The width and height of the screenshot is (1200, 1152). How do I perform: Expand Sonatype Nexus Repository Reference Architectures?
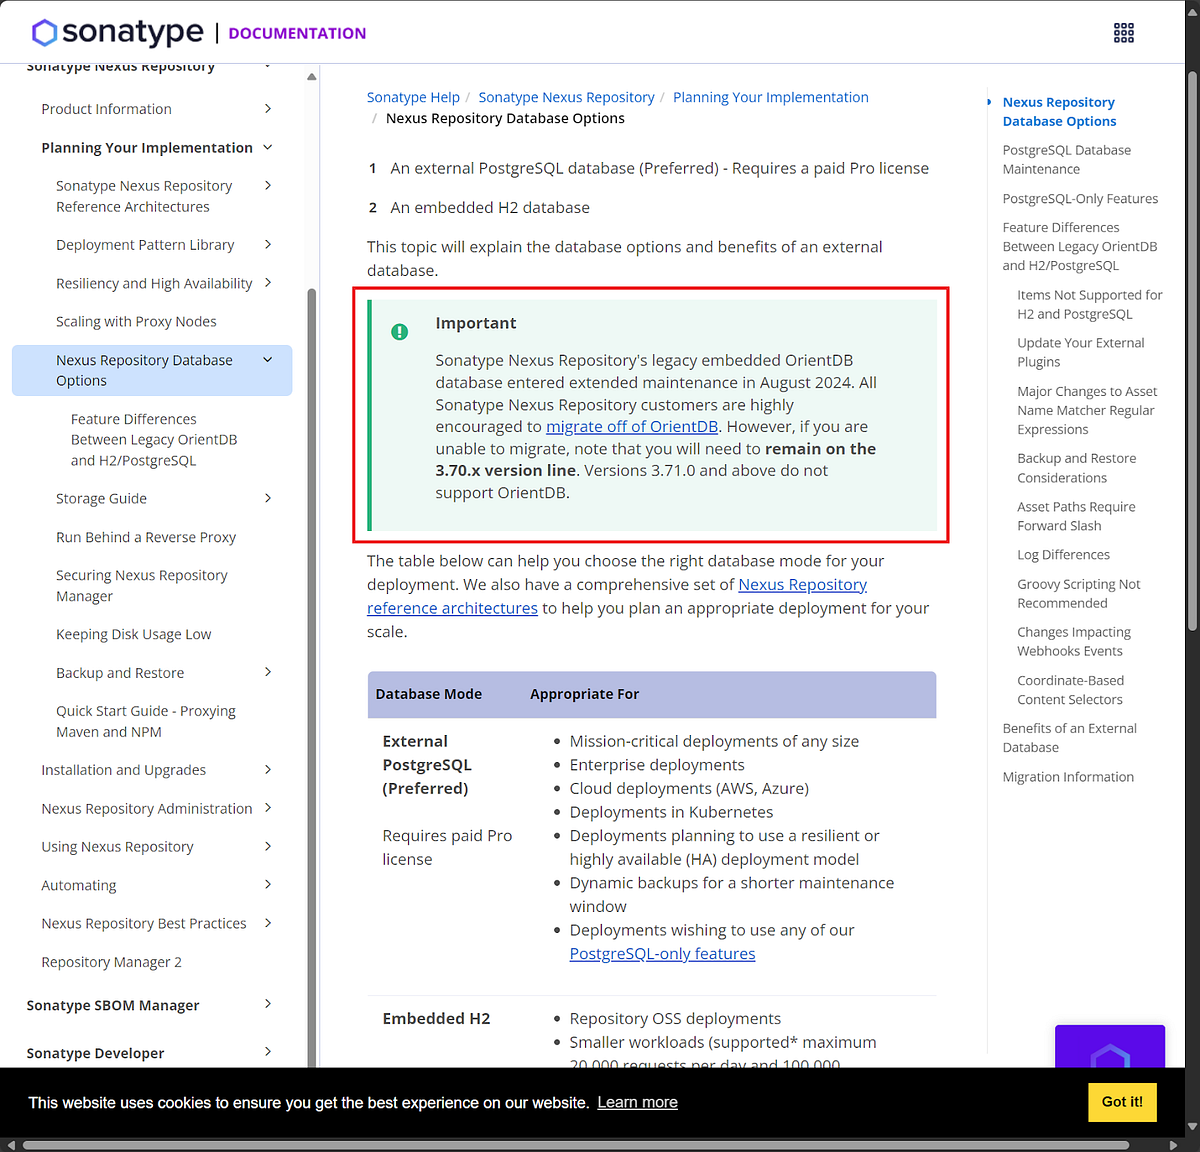pos(268,185)
